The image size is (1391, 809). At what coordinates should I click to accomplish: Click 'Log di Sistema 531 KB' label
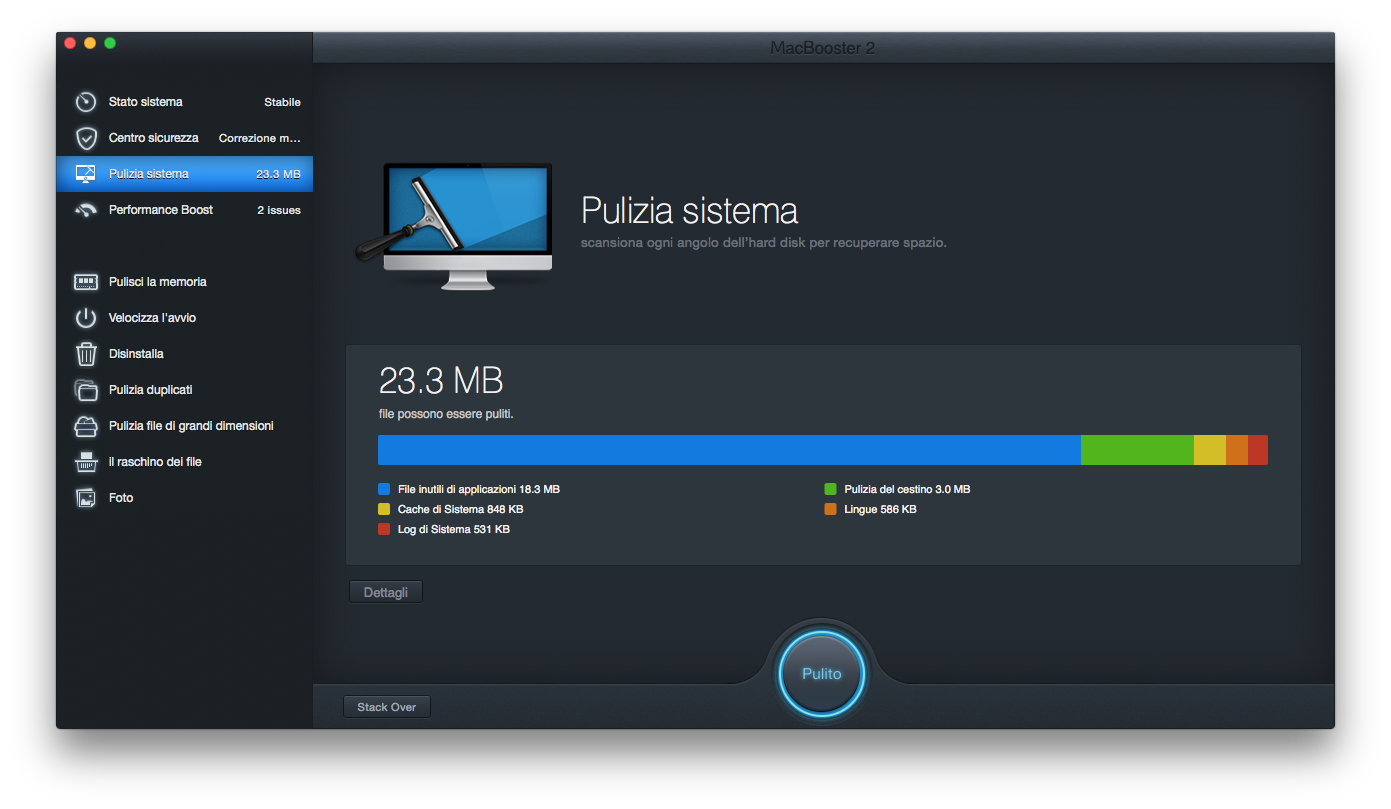coord(454,530)
